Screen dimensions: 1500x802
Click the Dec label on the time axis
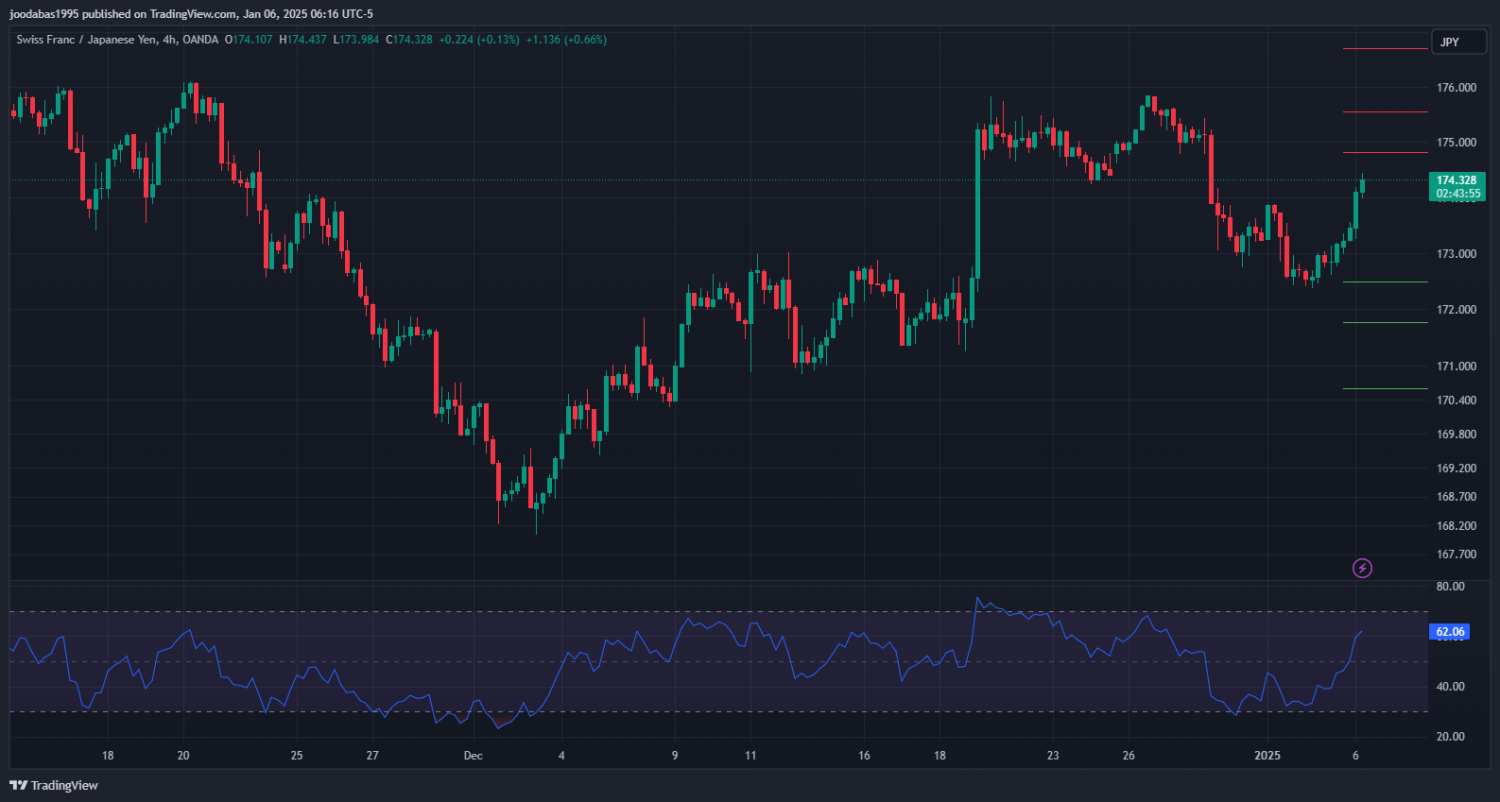point(474,756)
